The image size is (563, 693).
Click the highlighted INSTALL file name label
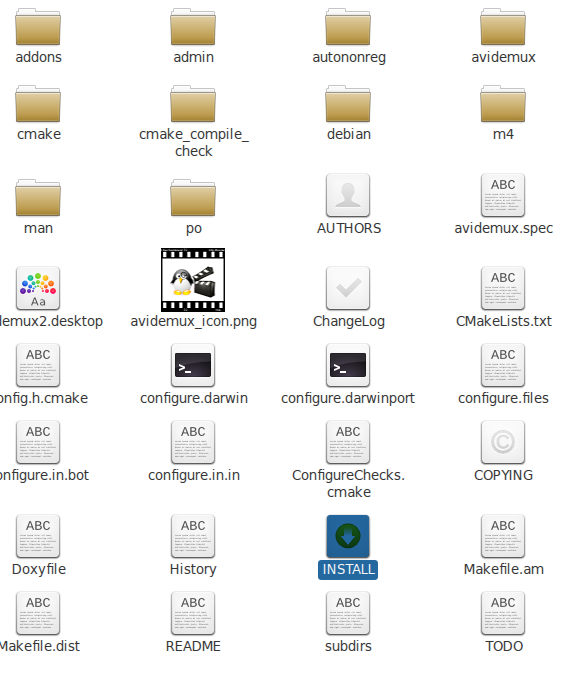click(348, 569)
